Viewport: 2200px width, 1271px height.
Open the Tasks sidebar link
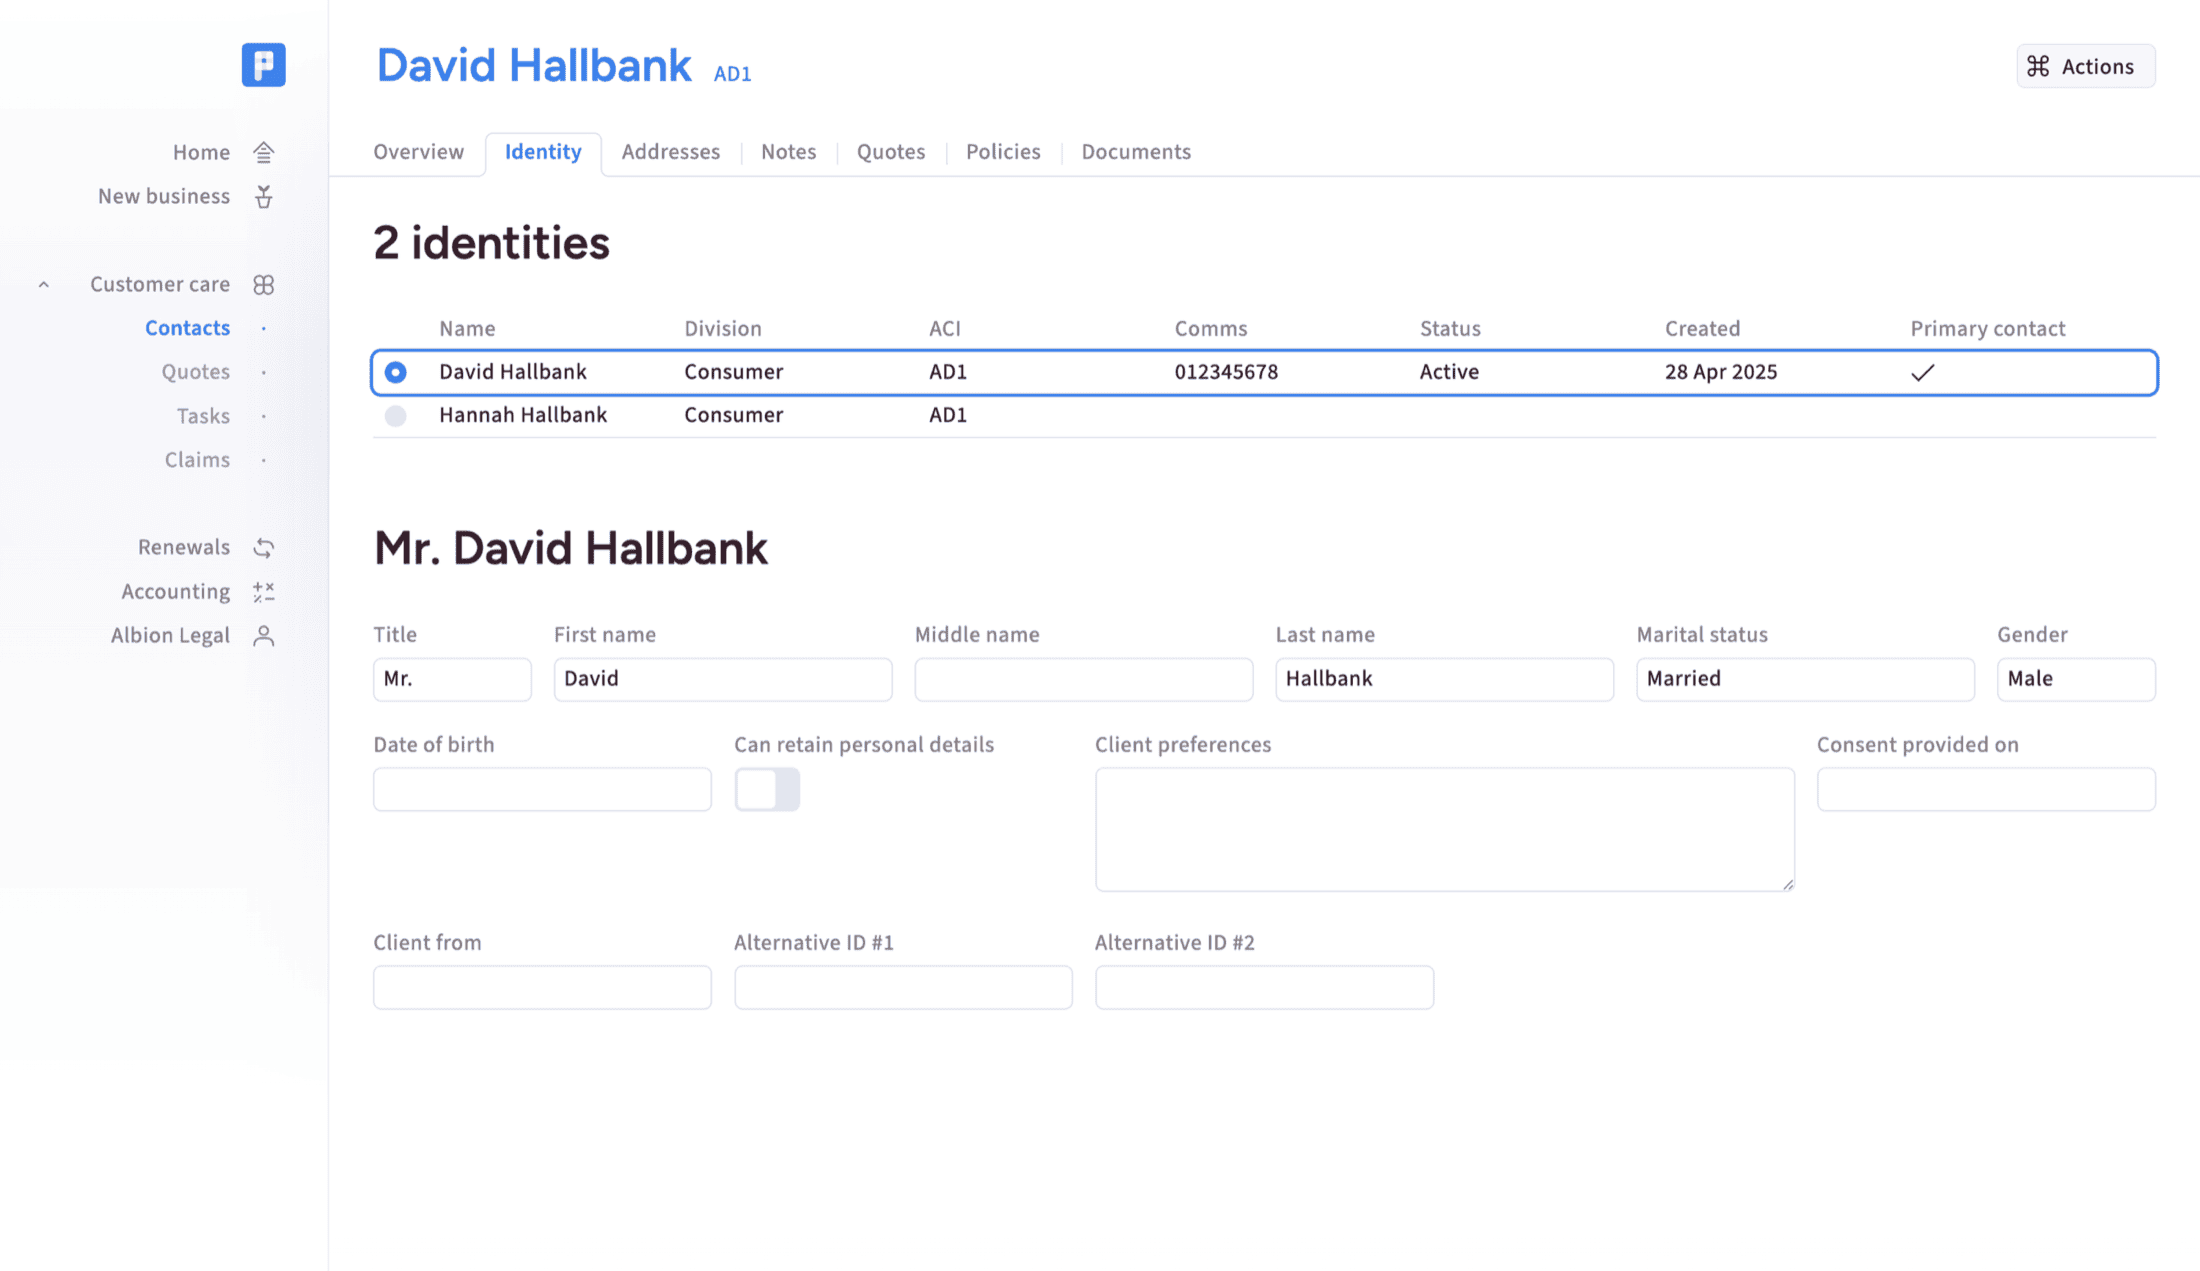(x=203, y=416)
